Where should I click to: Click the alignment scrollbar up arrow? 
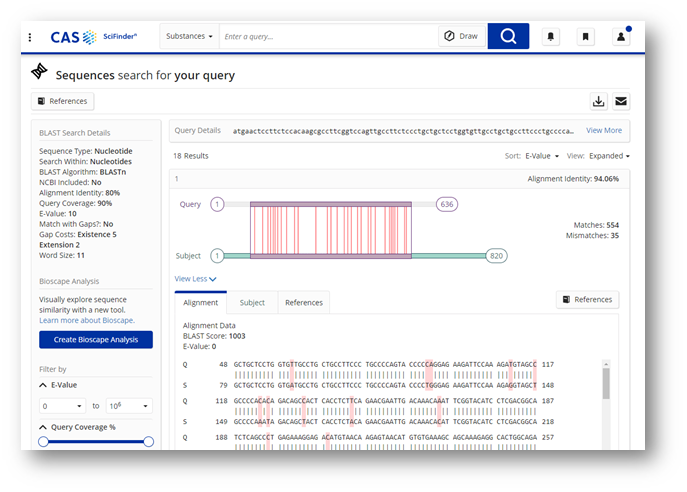[x=606, y=364]
